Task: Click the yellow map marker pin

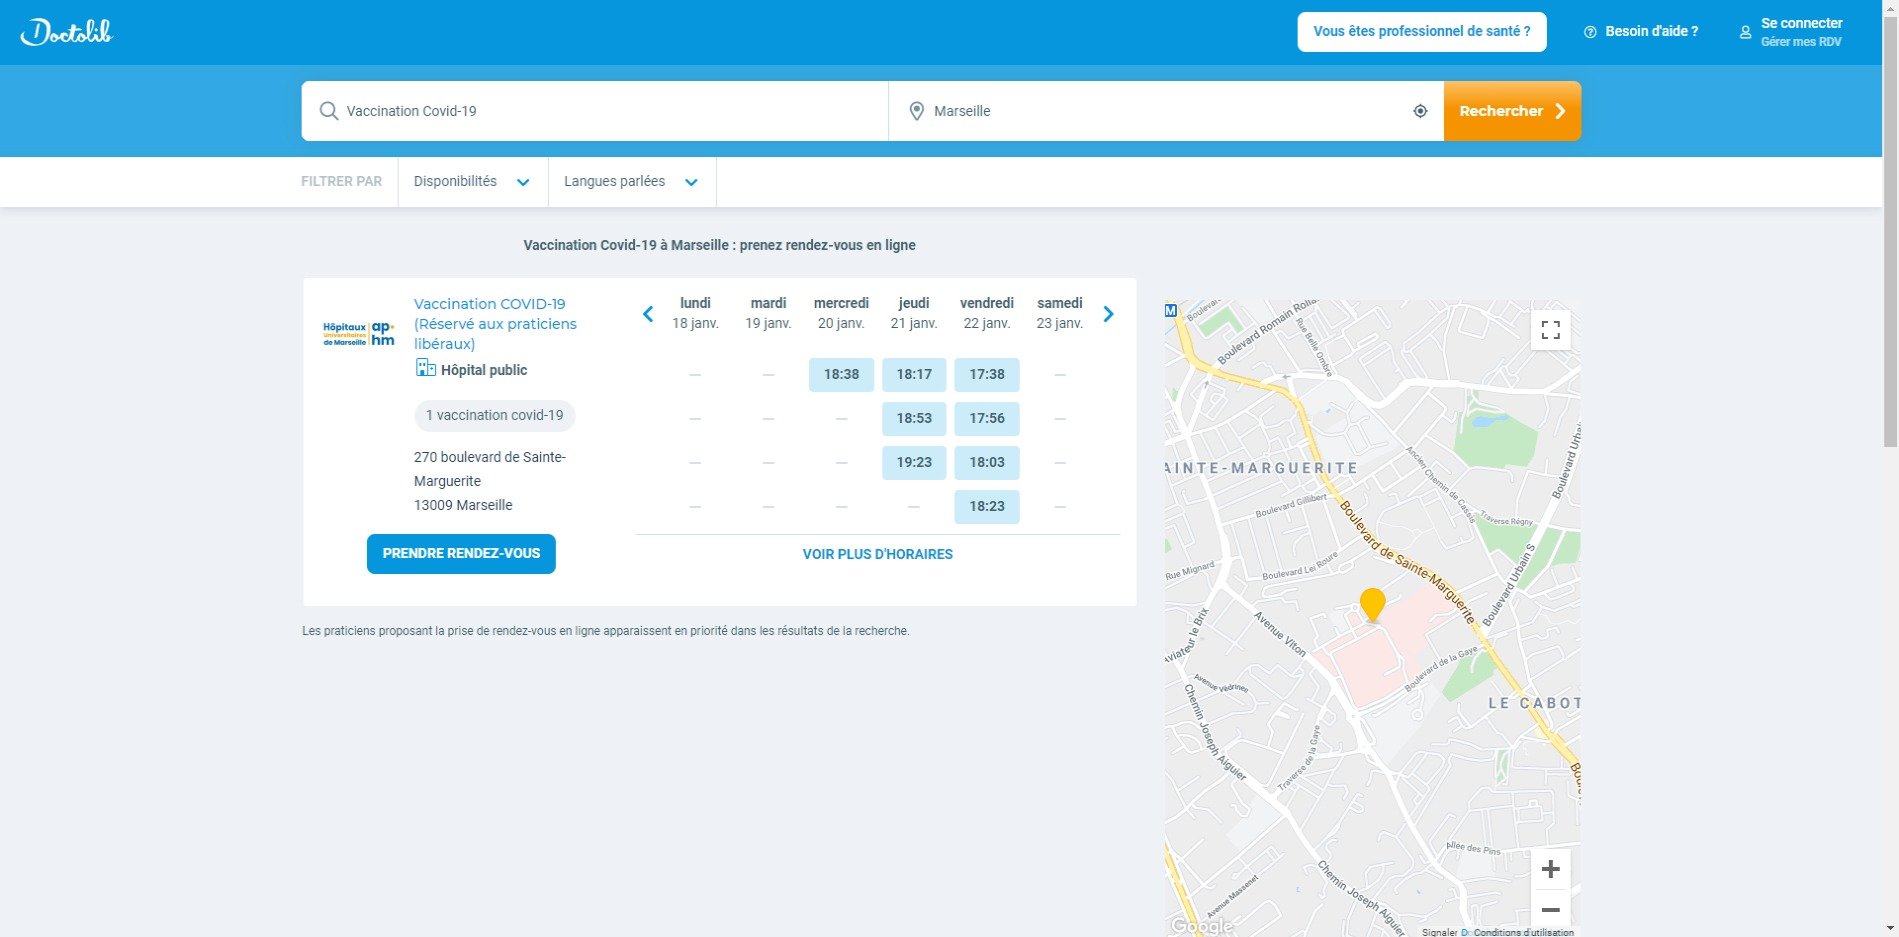Action: tap(1373, 604)
